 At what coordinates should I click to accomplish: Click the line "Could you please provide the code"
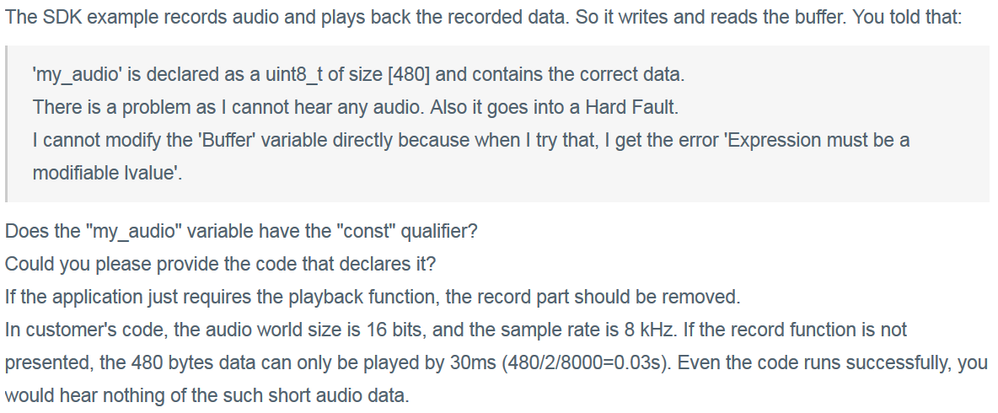220,264
